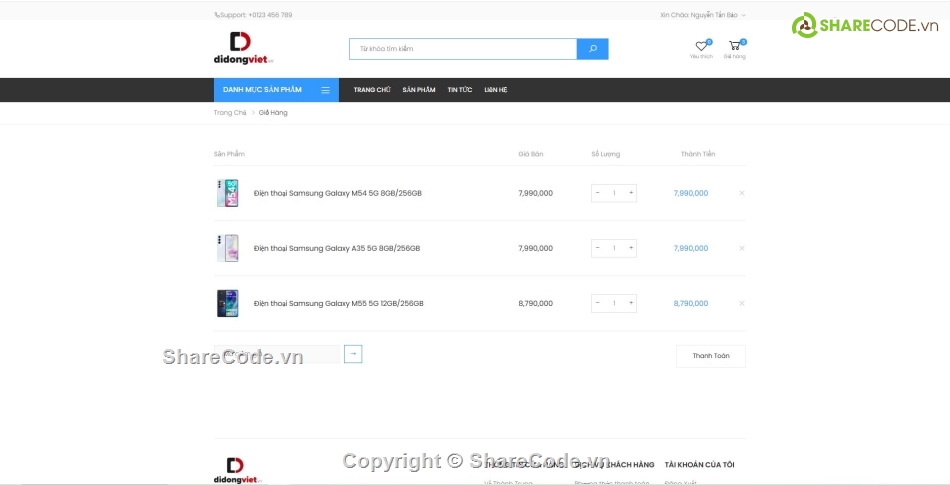
Task: Open the Liên Hệ menu item
Action: tap(496, 90)
